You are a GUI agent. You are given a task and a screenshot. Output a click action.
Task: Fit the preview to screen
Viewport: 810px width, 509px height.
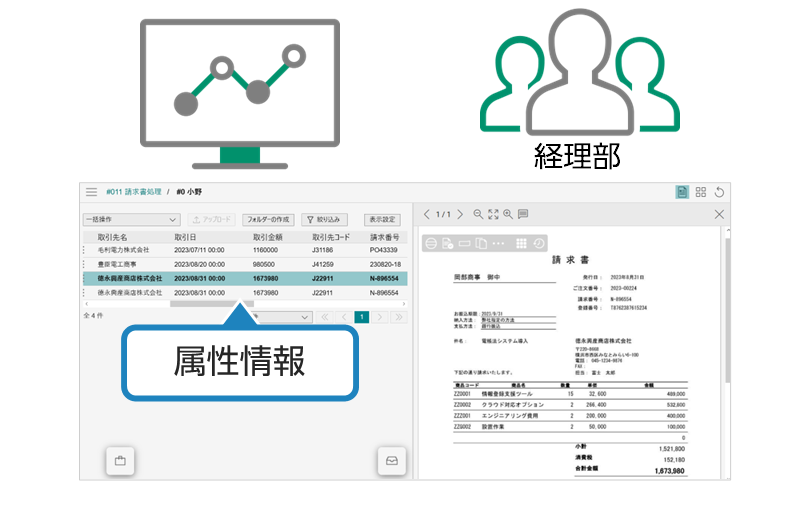point(493,214)
